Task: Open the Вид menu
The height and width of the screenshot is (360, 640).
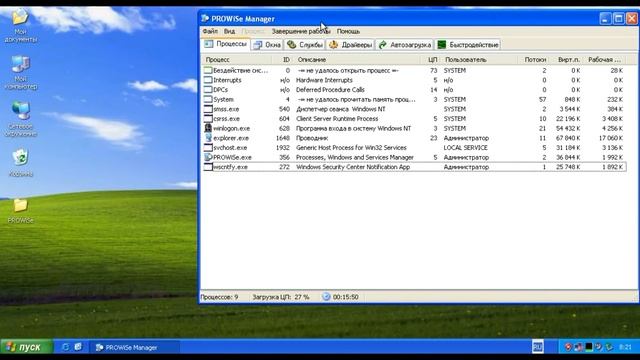Action: (229, 31)
